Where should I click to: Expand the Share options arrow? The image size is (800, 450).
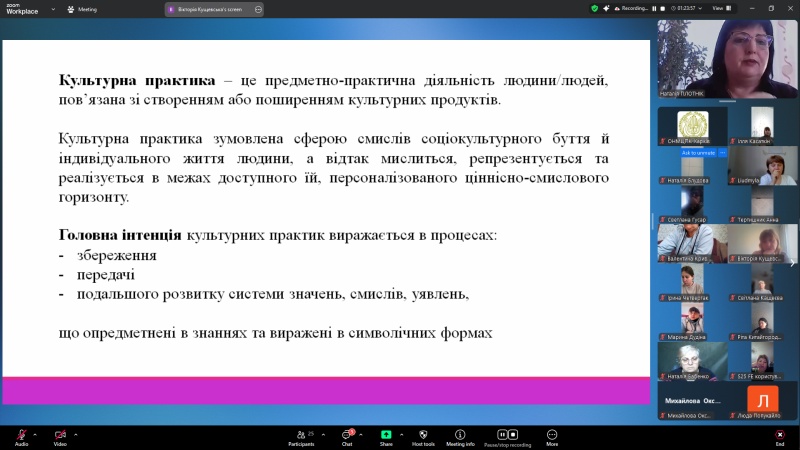pos(401,434)
